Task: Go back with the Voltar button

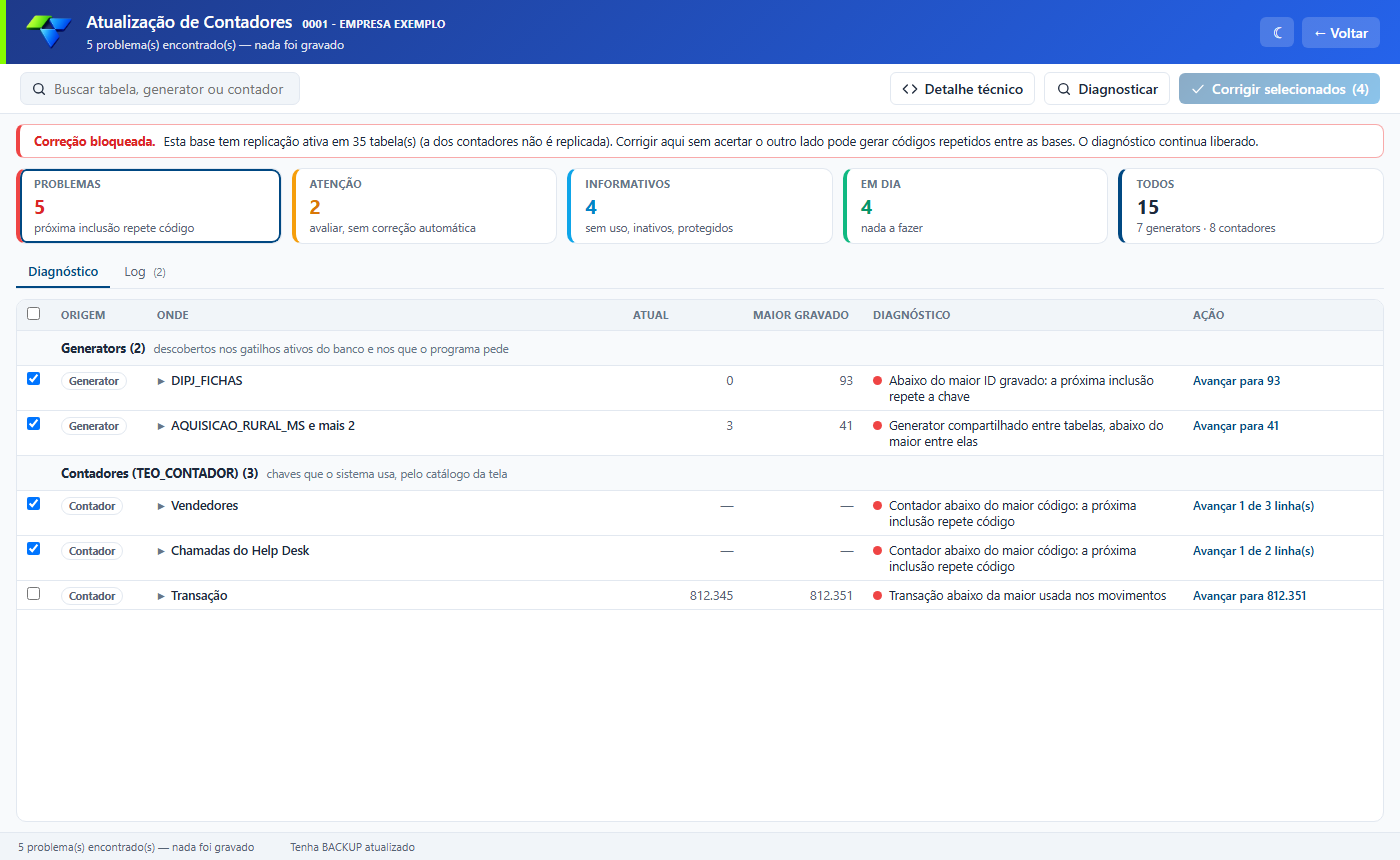Action: [x=1340, y=32]
